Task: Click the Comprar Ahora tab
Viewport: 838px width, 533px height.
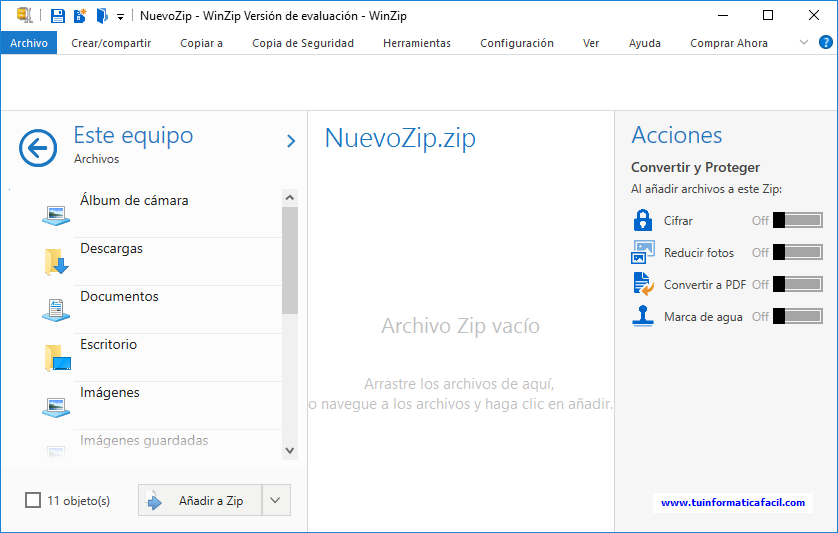Action: 728,43
